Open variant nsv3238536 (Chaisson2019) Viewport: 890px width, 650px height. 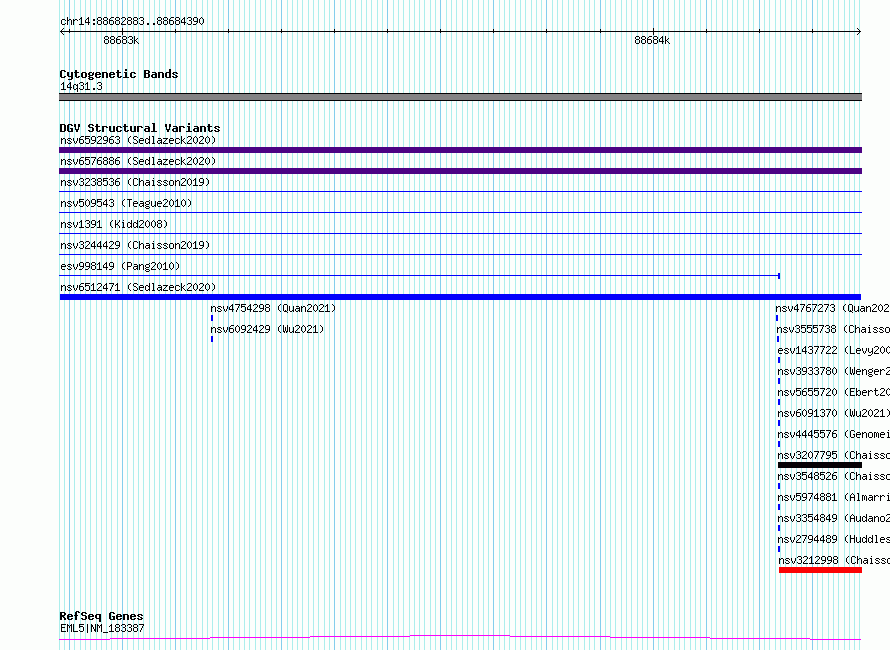(x=135, y=182)
